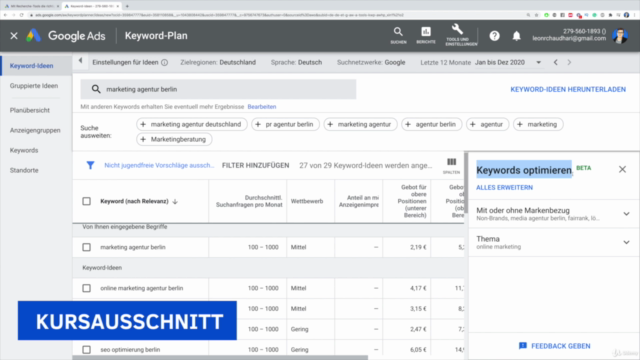This screenshot has height=360, width=640.
Task: Add 'agentur berlin' suggestion chip
Action: coord(431,124)
